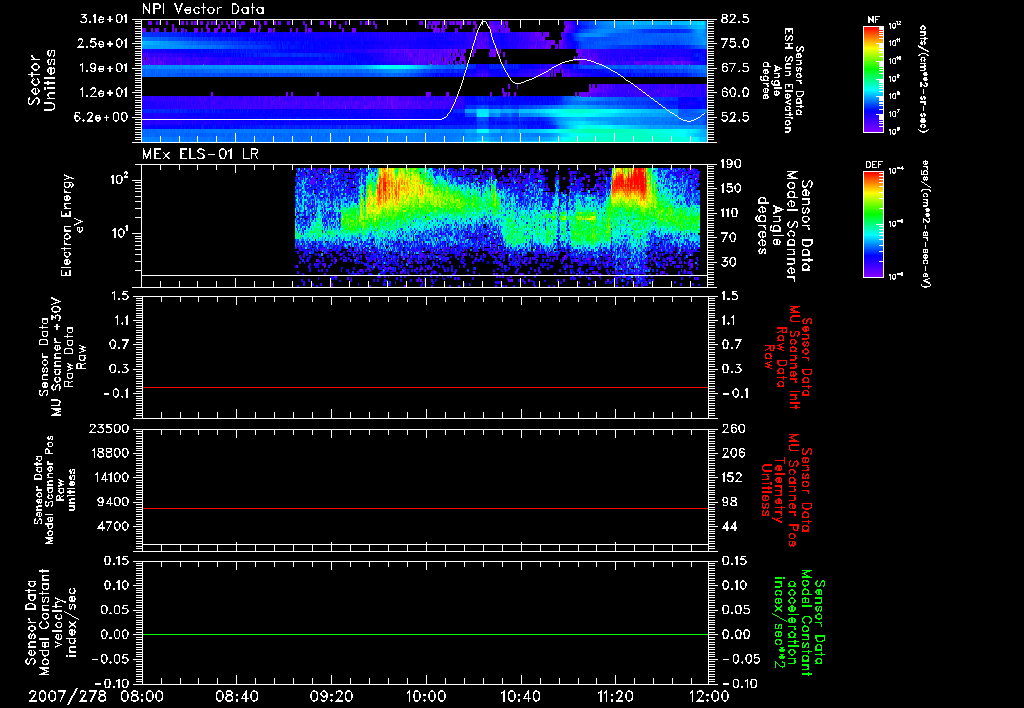This screenshot has width=1024, height=708.
Task: Click the red line in the +30V panel
Action: tap(425, 387)
